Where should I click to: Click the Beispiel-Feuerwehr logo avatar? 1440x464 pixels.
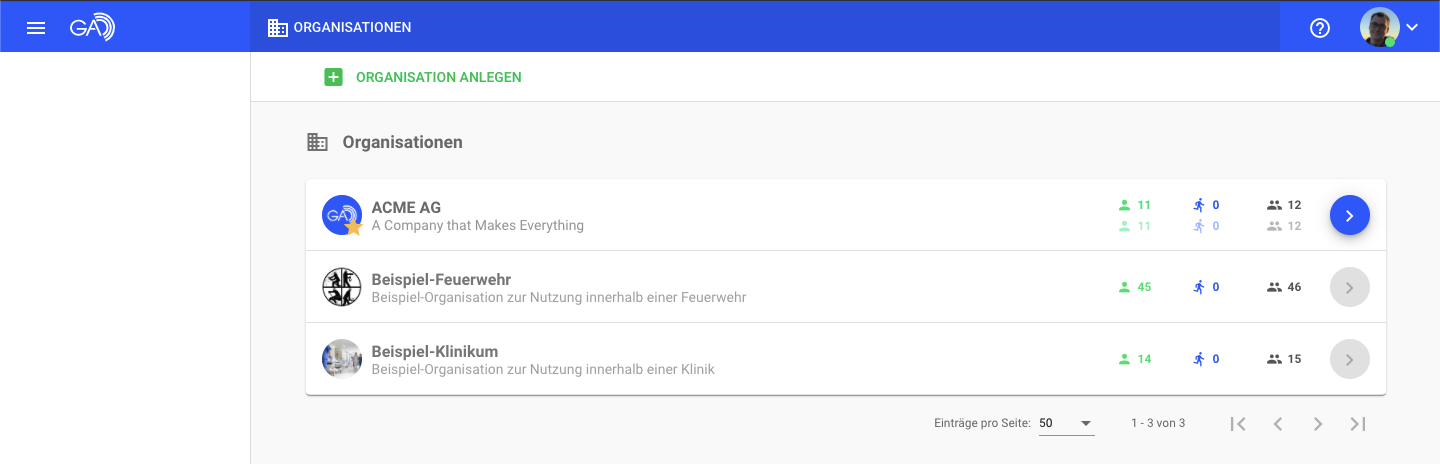coord(342,287)
